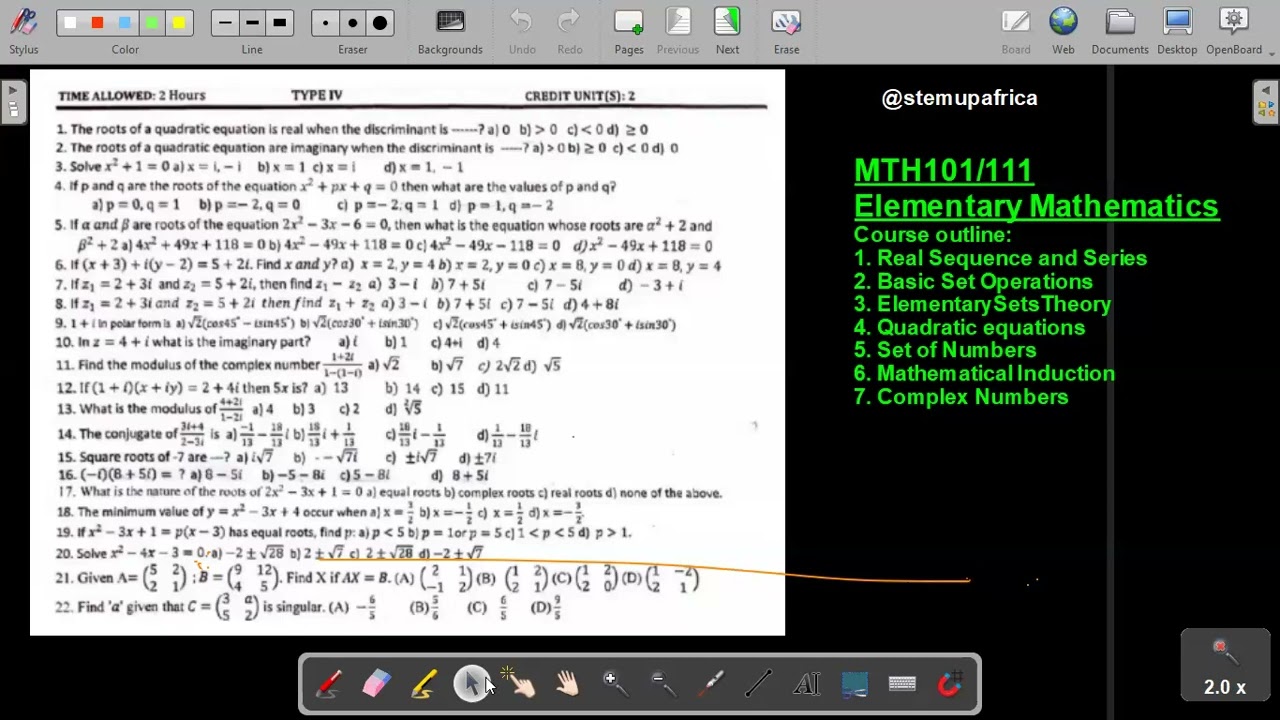Select the Interact with items finger tool
Screen dimensions: 1280x720
click(519, 684)
